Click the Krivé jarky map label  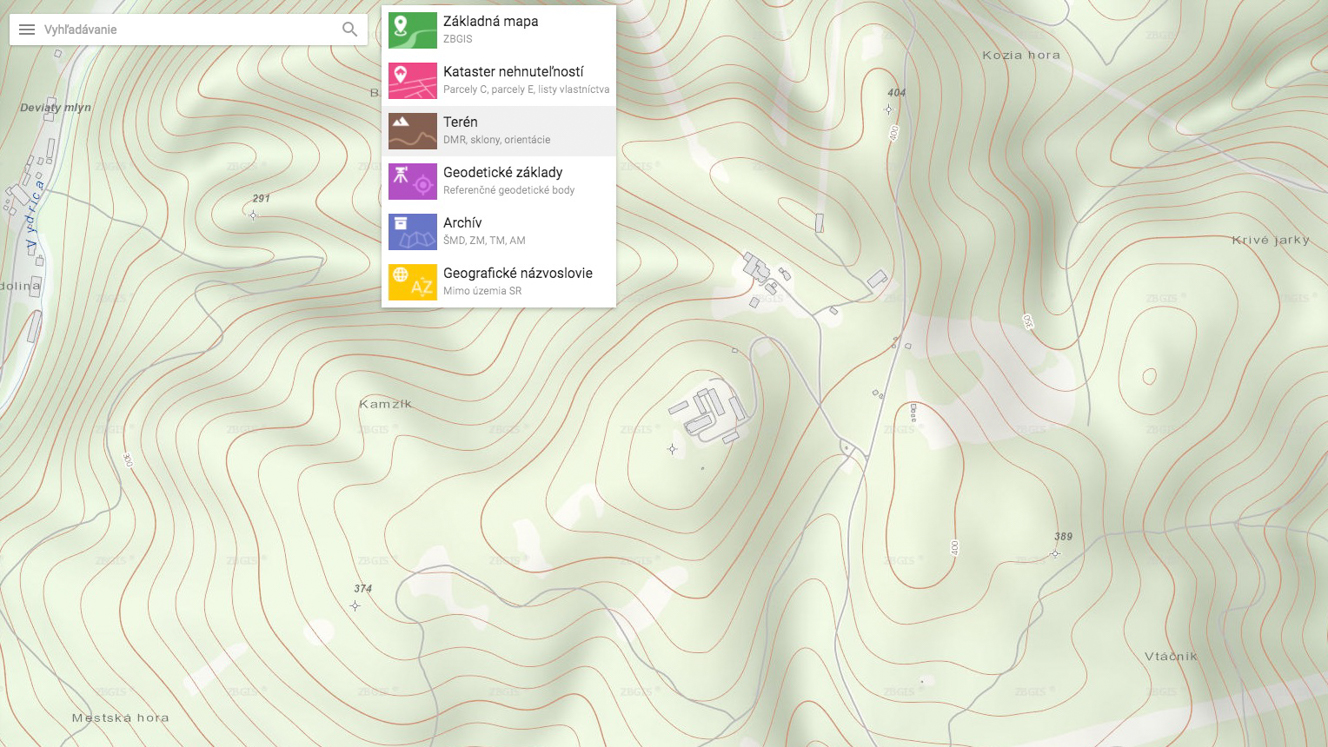(1271, 240)
